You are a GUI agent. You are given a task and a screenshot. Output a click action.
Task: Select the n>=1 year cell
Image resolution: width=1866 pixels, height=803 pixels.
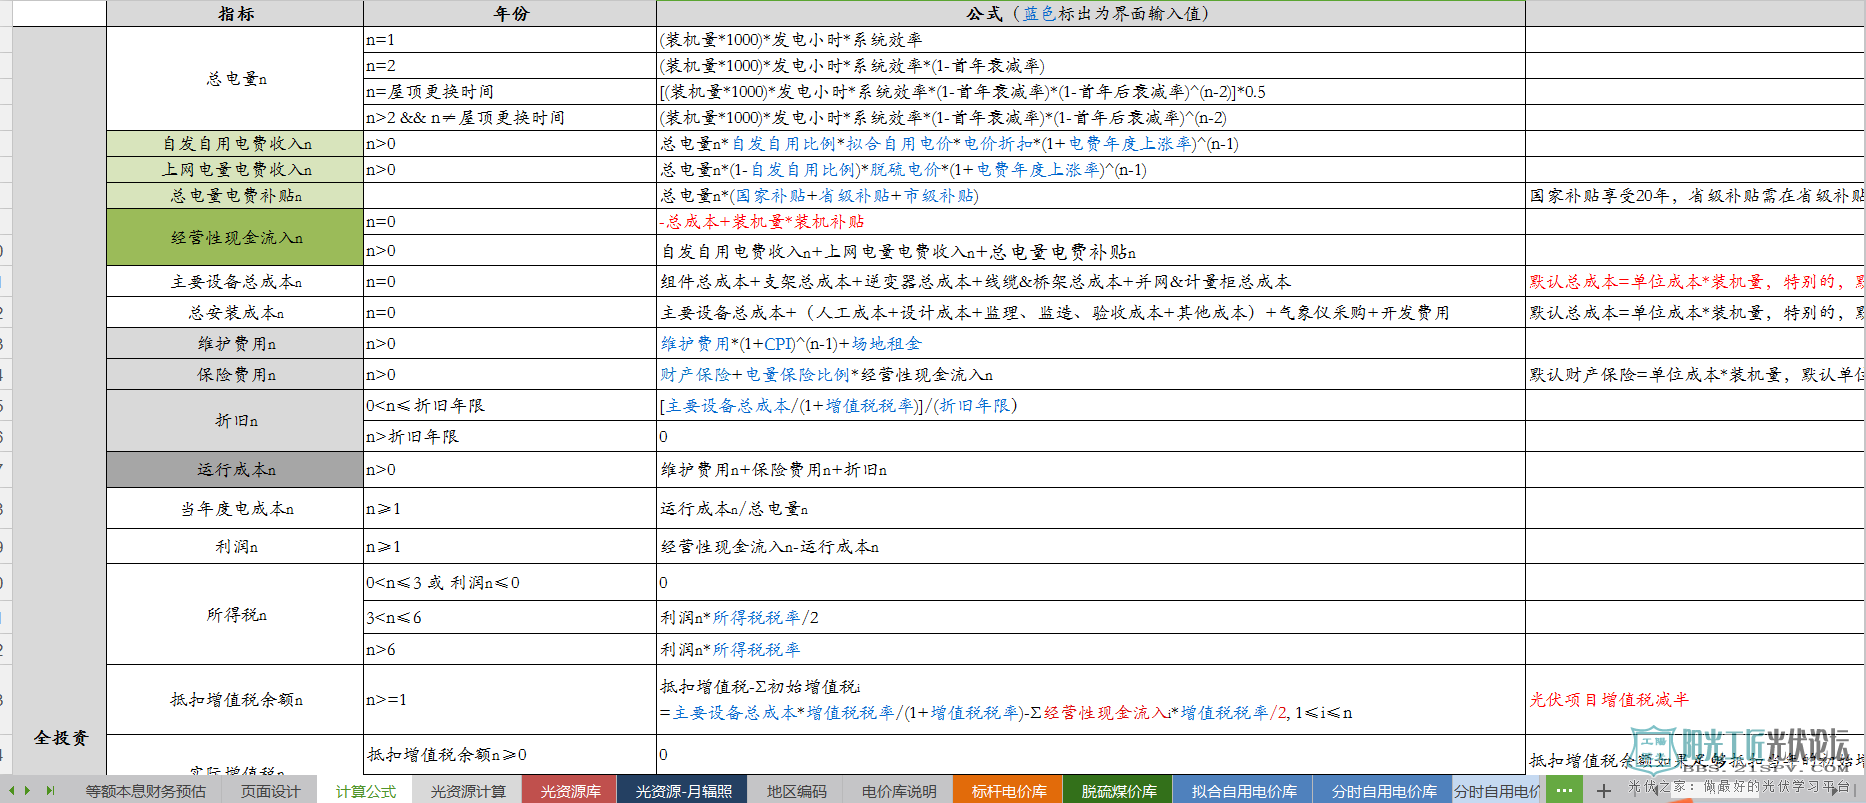pos(510,700)
